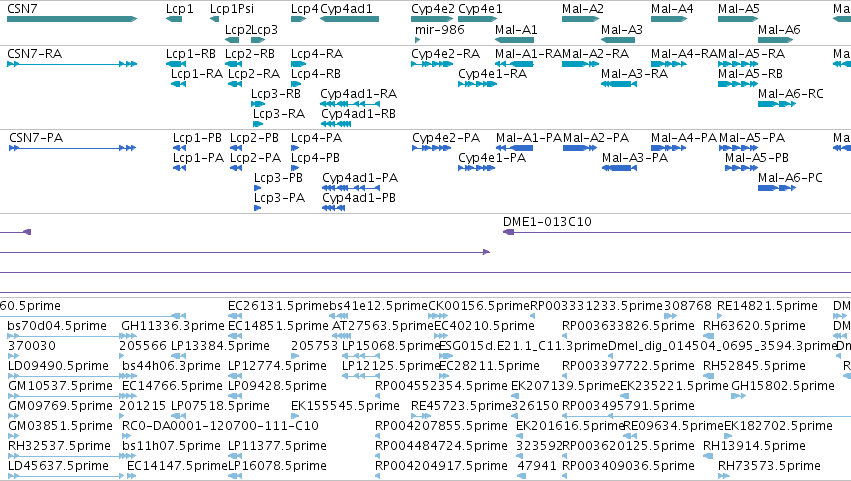851x481 pixels.
Task: Click EST EK207139.5prime
Action: (x=566, y=386)
